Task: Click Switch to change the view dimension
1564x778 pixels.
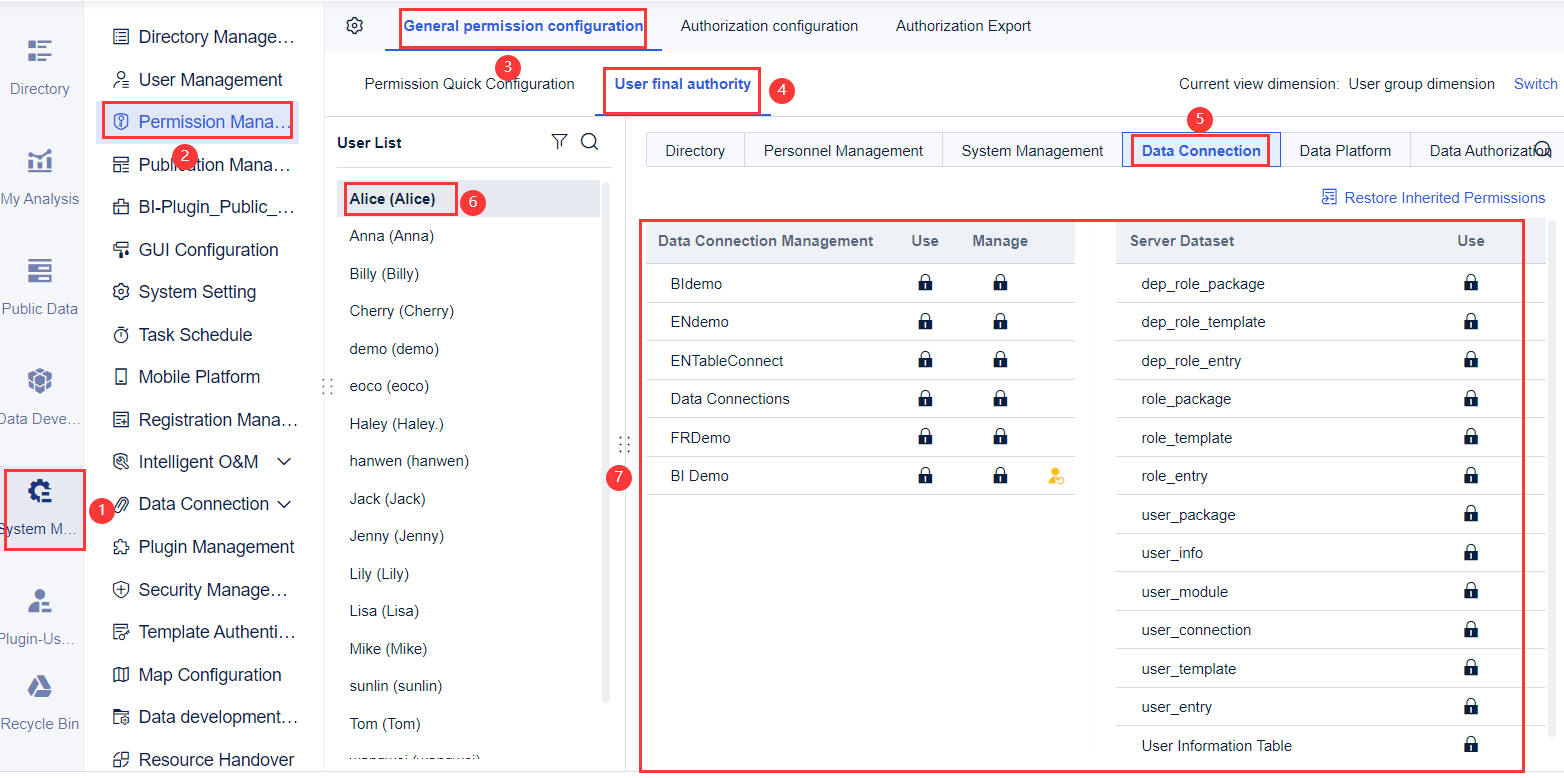Action: [1535, 84]
